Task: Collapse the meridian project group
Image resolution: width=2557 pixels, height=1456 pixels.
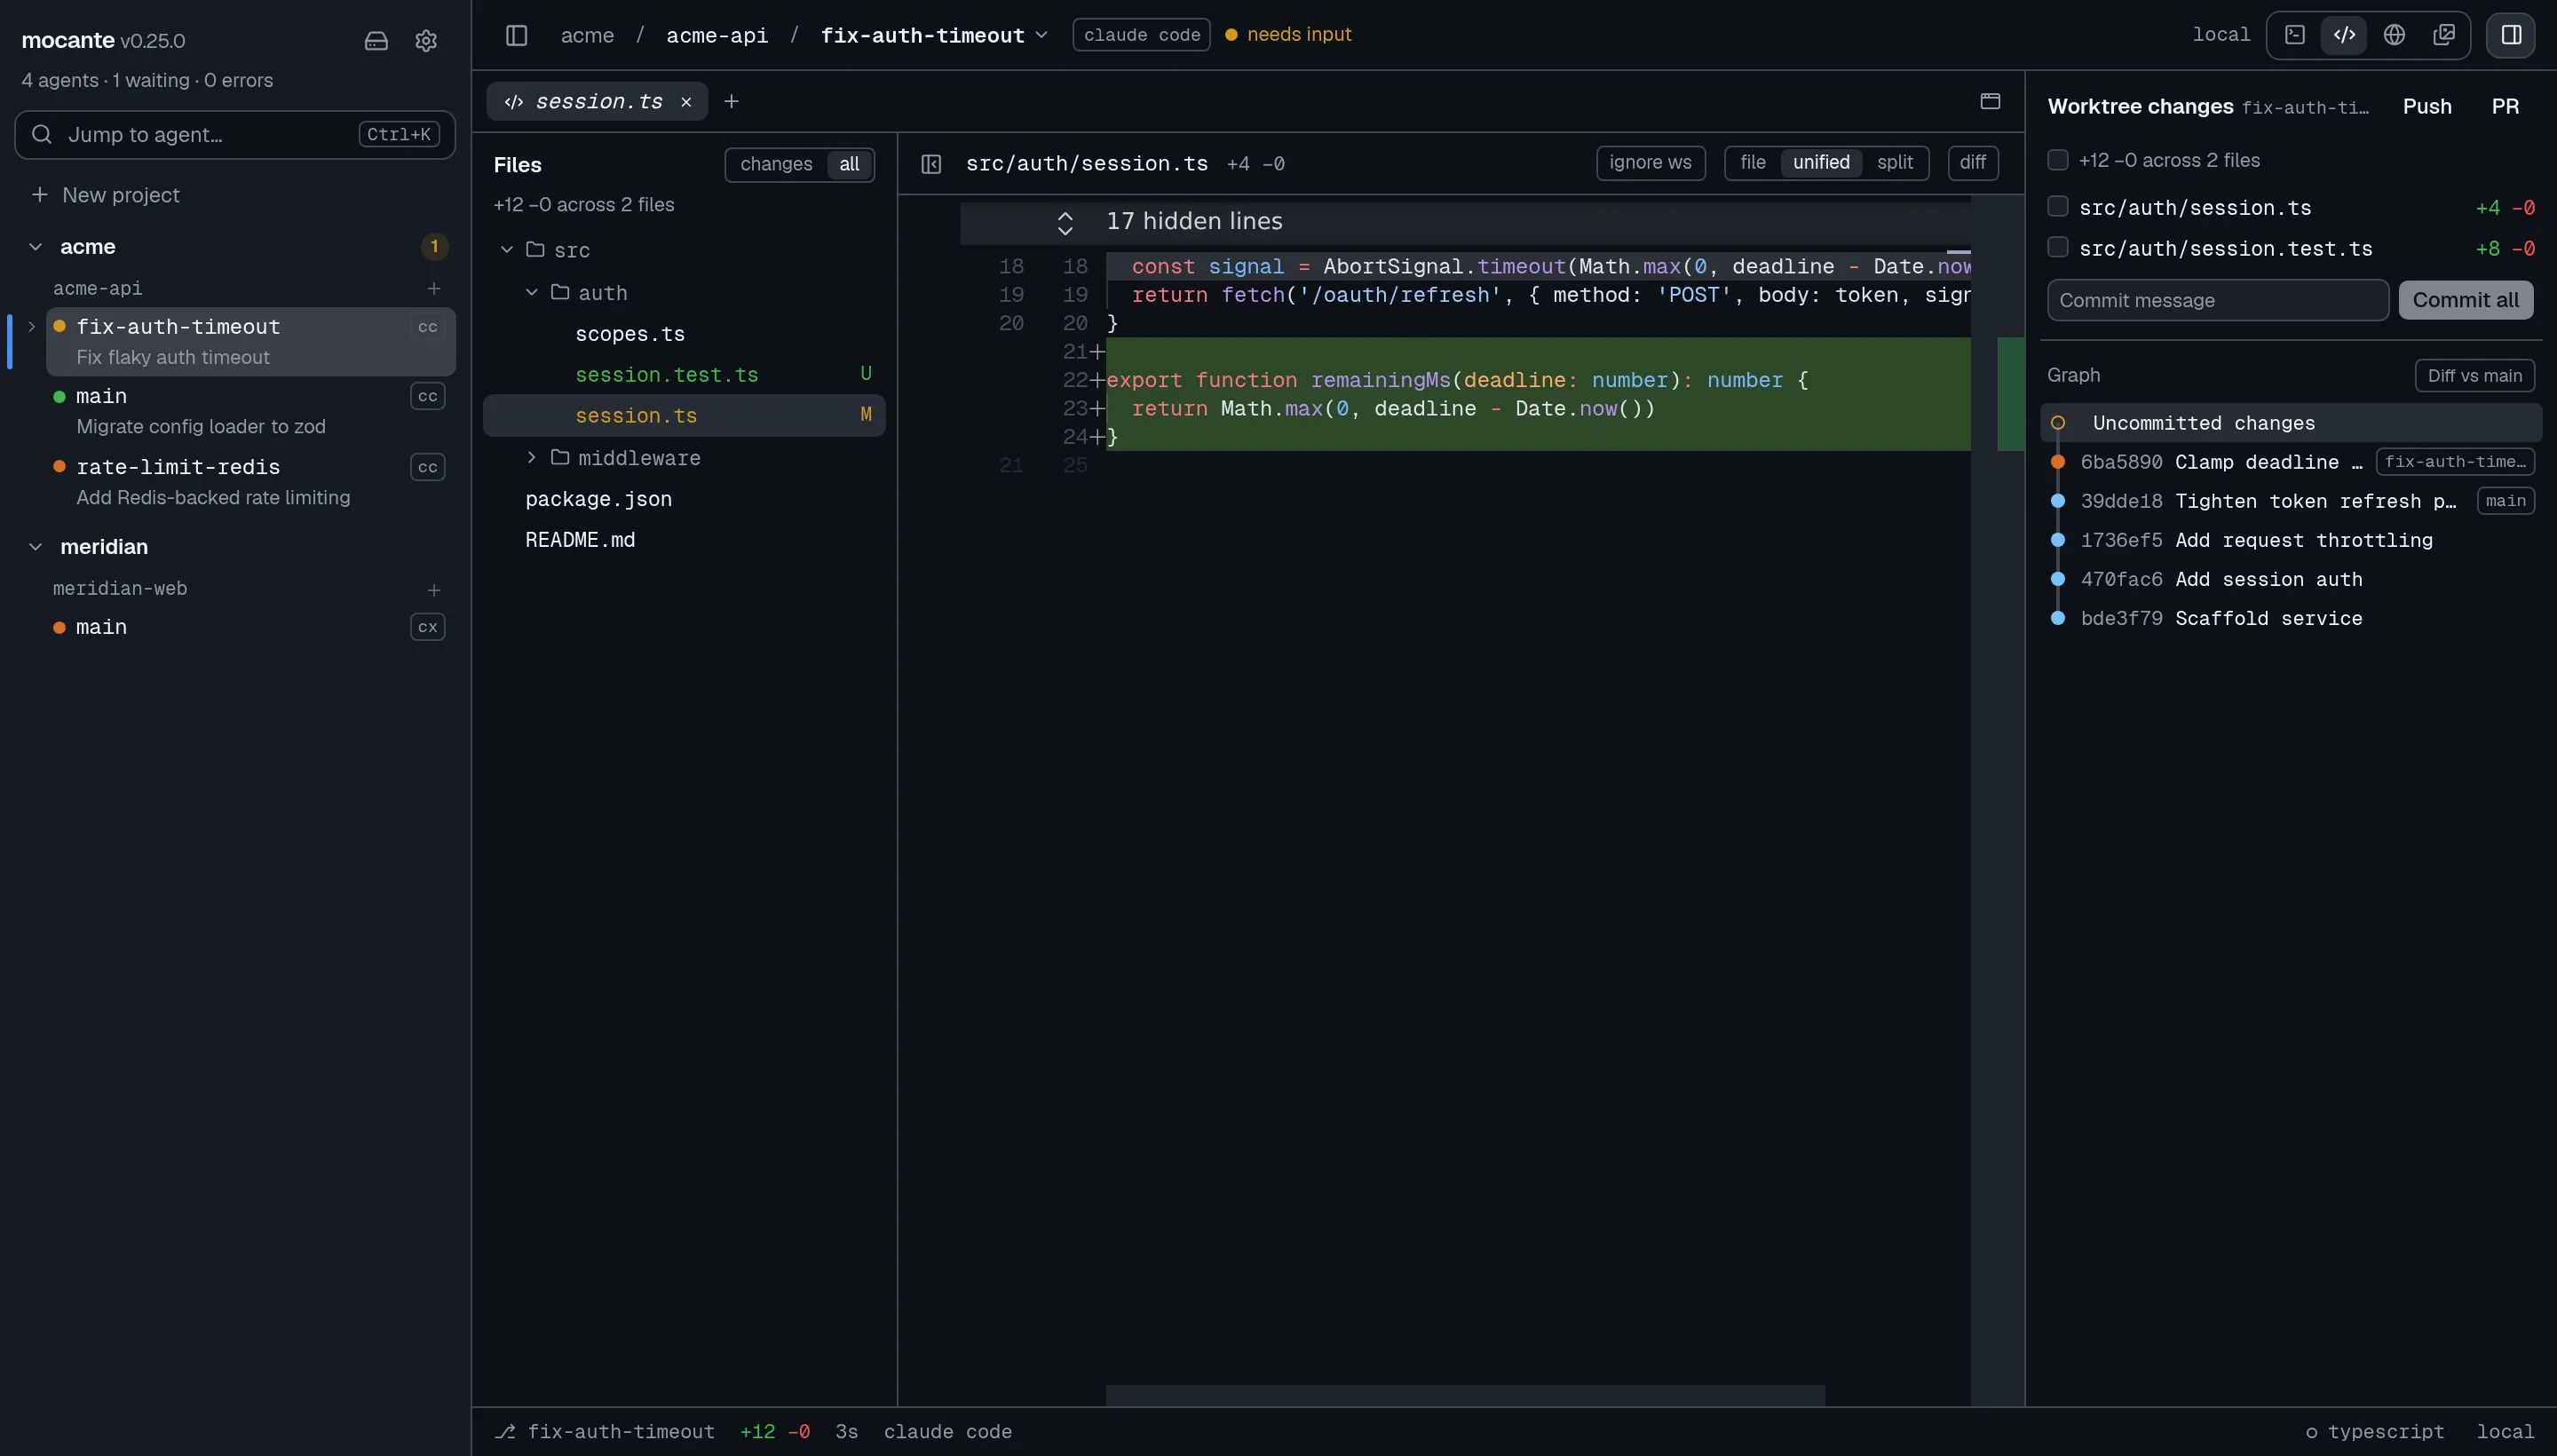Action: tap(36, 547)
